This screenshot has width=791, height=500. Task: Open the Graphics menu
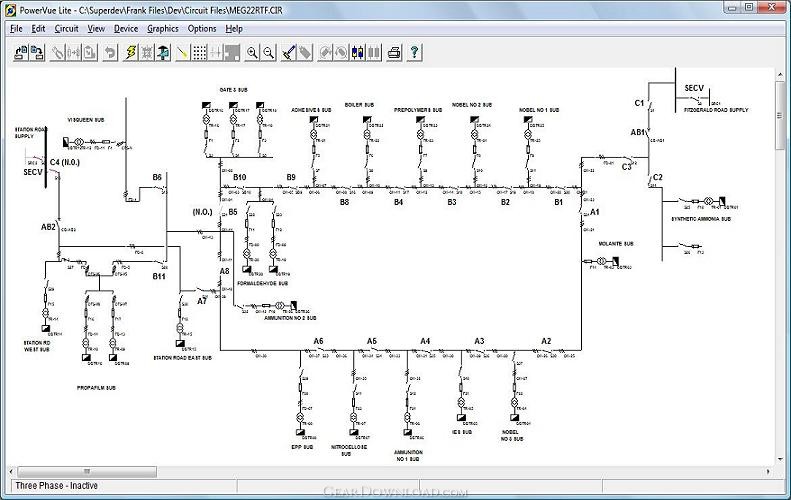[x=162, y=29]
